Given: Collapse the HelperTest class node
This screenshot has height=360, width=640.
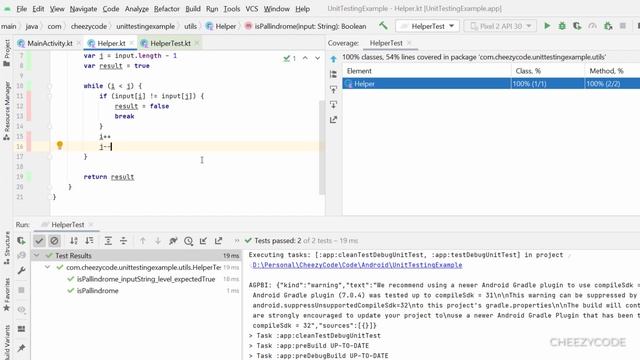Looking at the screenshot, I should 47,267.
